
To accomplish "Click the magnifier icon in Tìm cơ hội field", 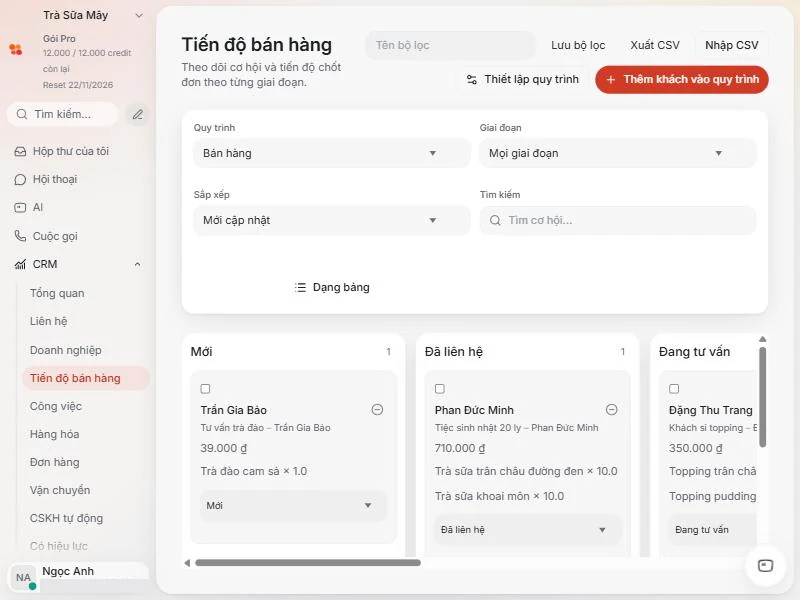I will click(x=495, y=220).
